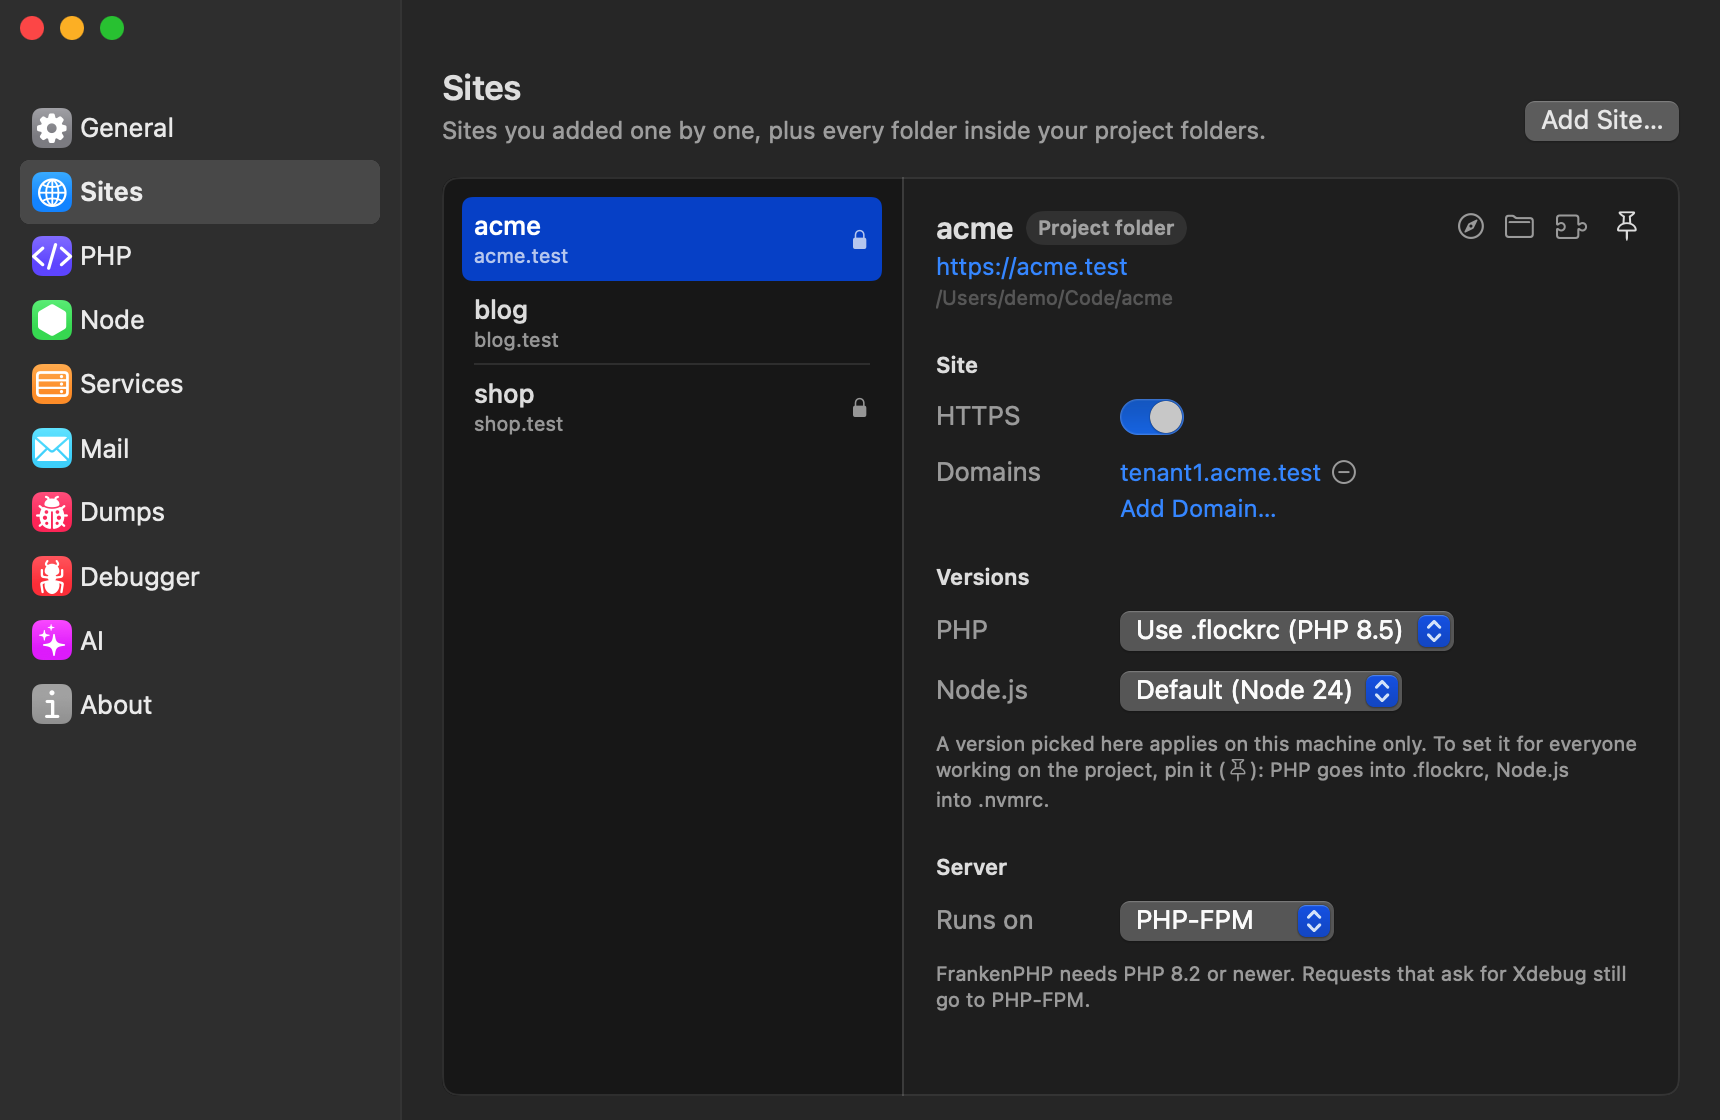1720x1120 pixels.
Task: Open the https://acme.test link
Action: [1031, 267]
